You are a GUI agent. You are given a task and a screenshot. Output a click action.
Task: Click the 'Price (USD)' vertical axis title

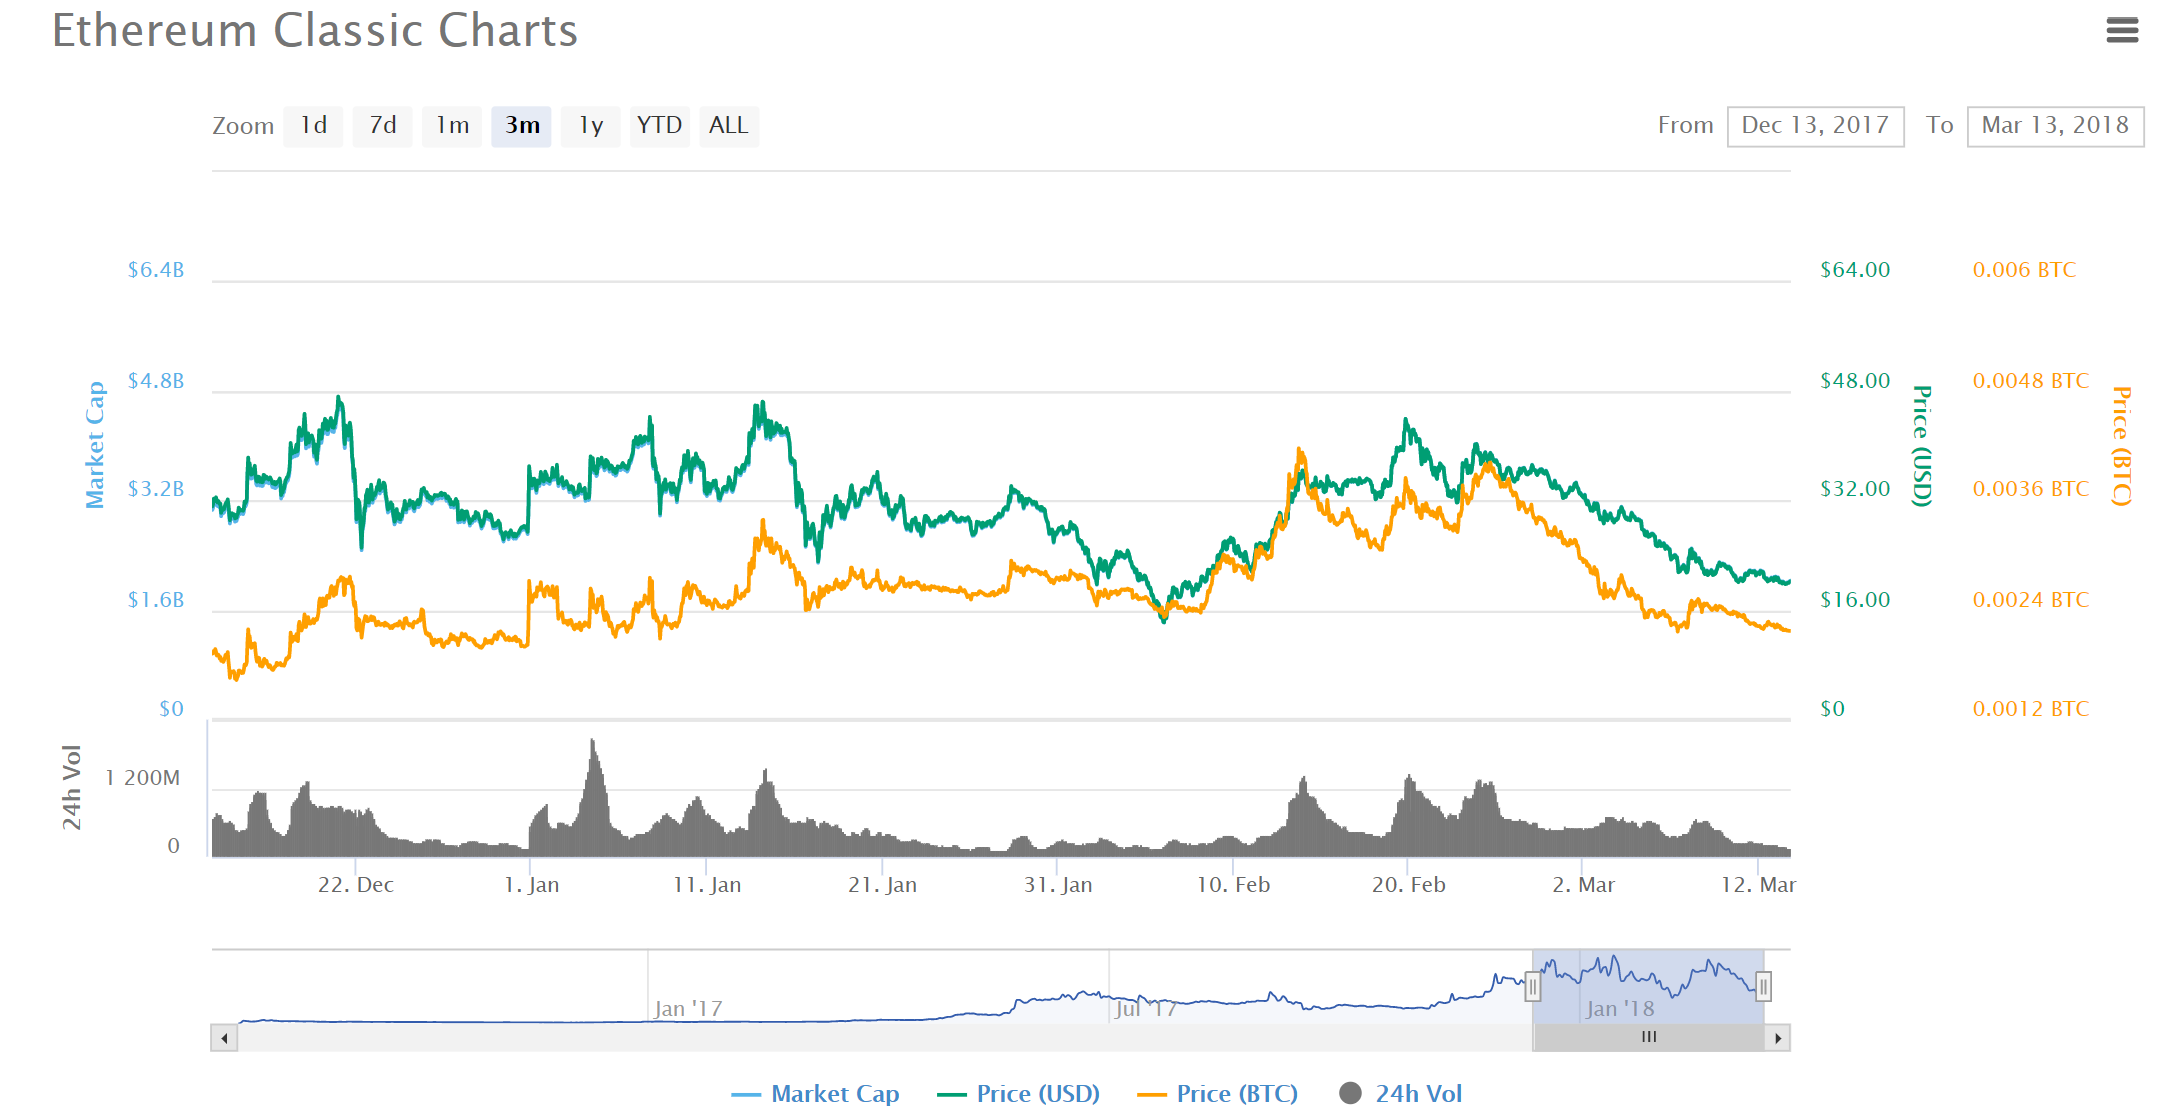[x=1922, y=446]
